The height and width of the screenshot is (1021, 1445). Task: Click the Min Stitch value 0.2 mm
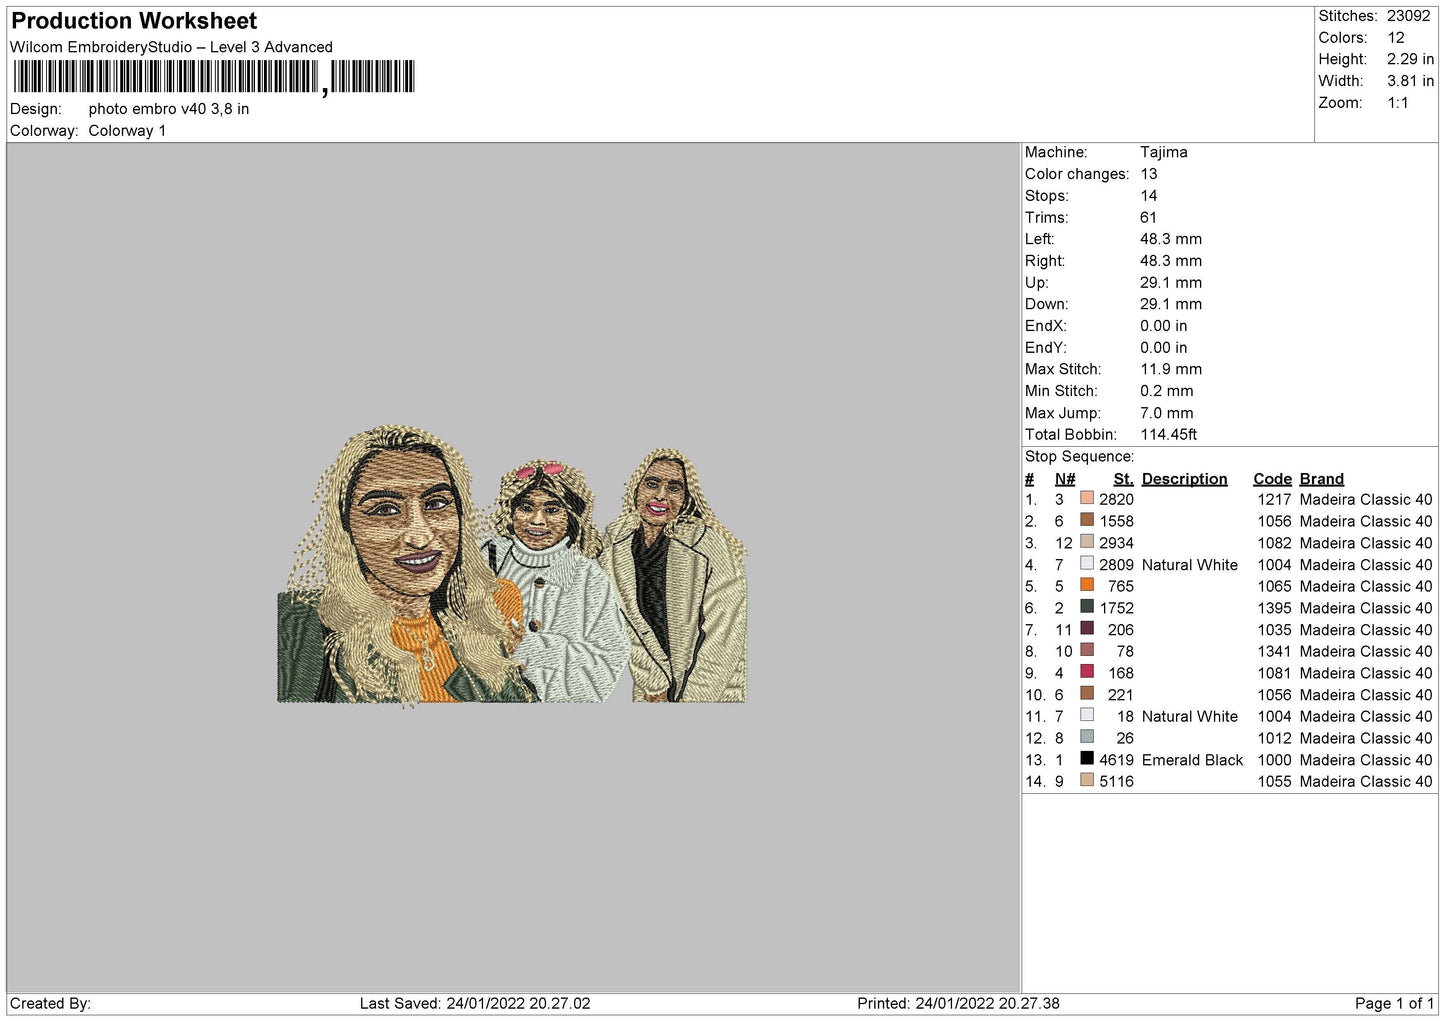click(x=1167, y=391)
